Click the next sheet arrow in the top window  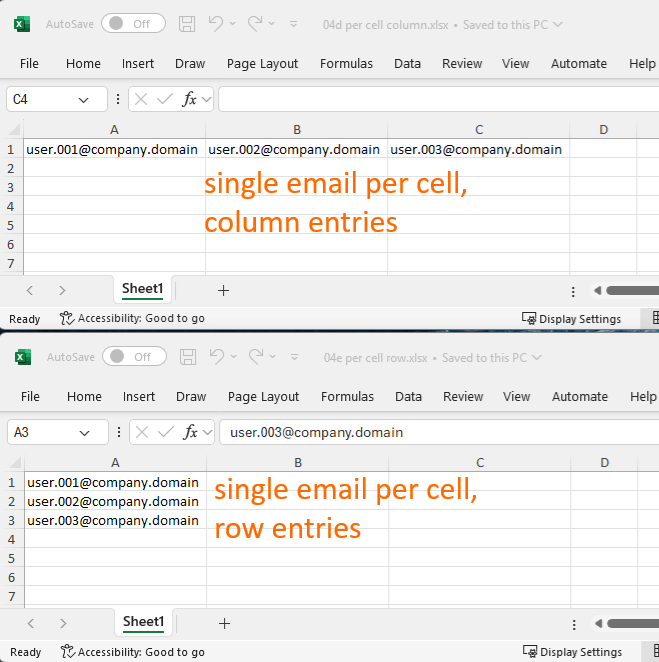click(x=62, y=290)
